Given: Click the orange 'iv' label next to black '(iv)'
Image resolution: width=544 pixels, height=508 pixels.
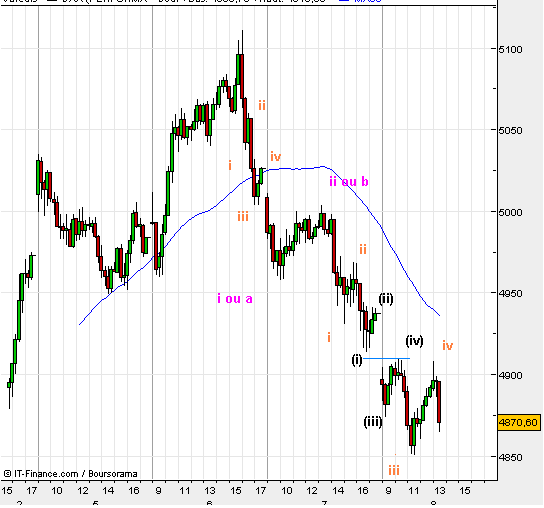Looking at the screenshot, I should pyautogui.click(x=448, y=345).
